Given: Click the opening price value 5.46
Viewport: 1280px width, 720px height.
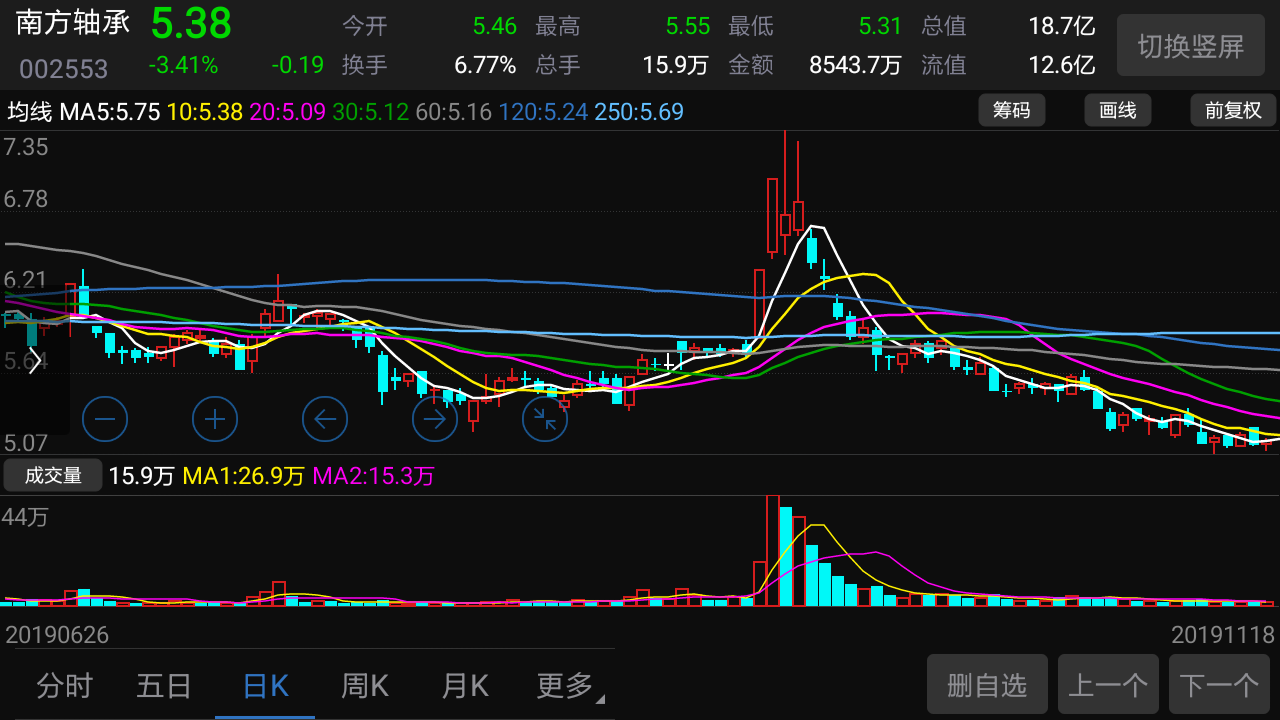Looking at the screenshot, I should 495,26.
